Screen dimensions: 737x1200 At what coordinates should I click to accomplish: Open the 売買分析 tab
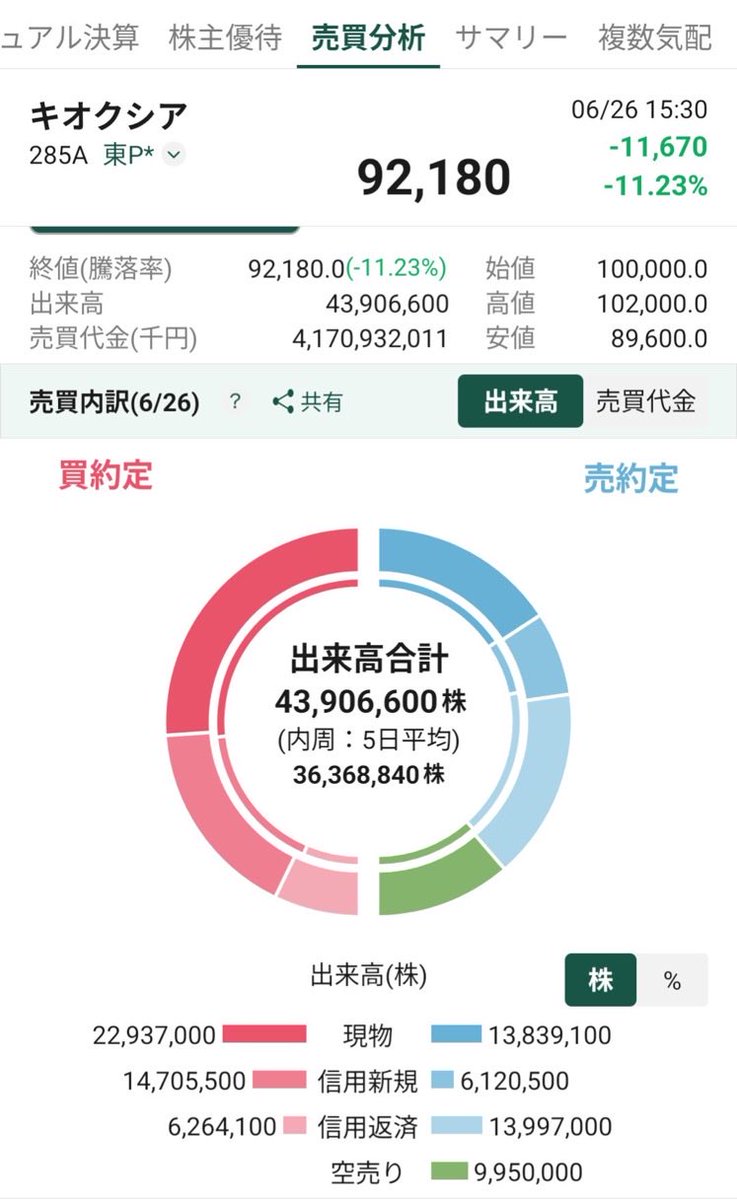[368, 38]
